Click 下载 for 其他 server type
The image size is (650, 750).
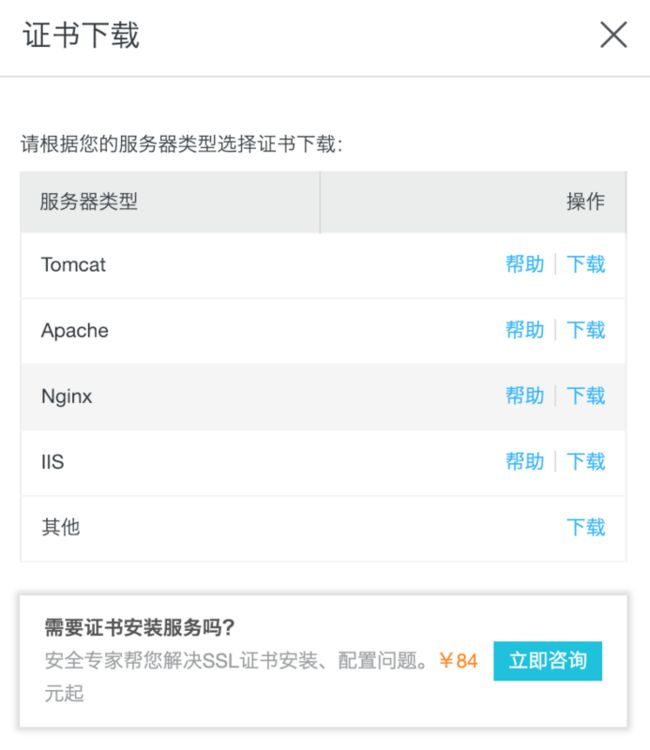click(586, 527)
